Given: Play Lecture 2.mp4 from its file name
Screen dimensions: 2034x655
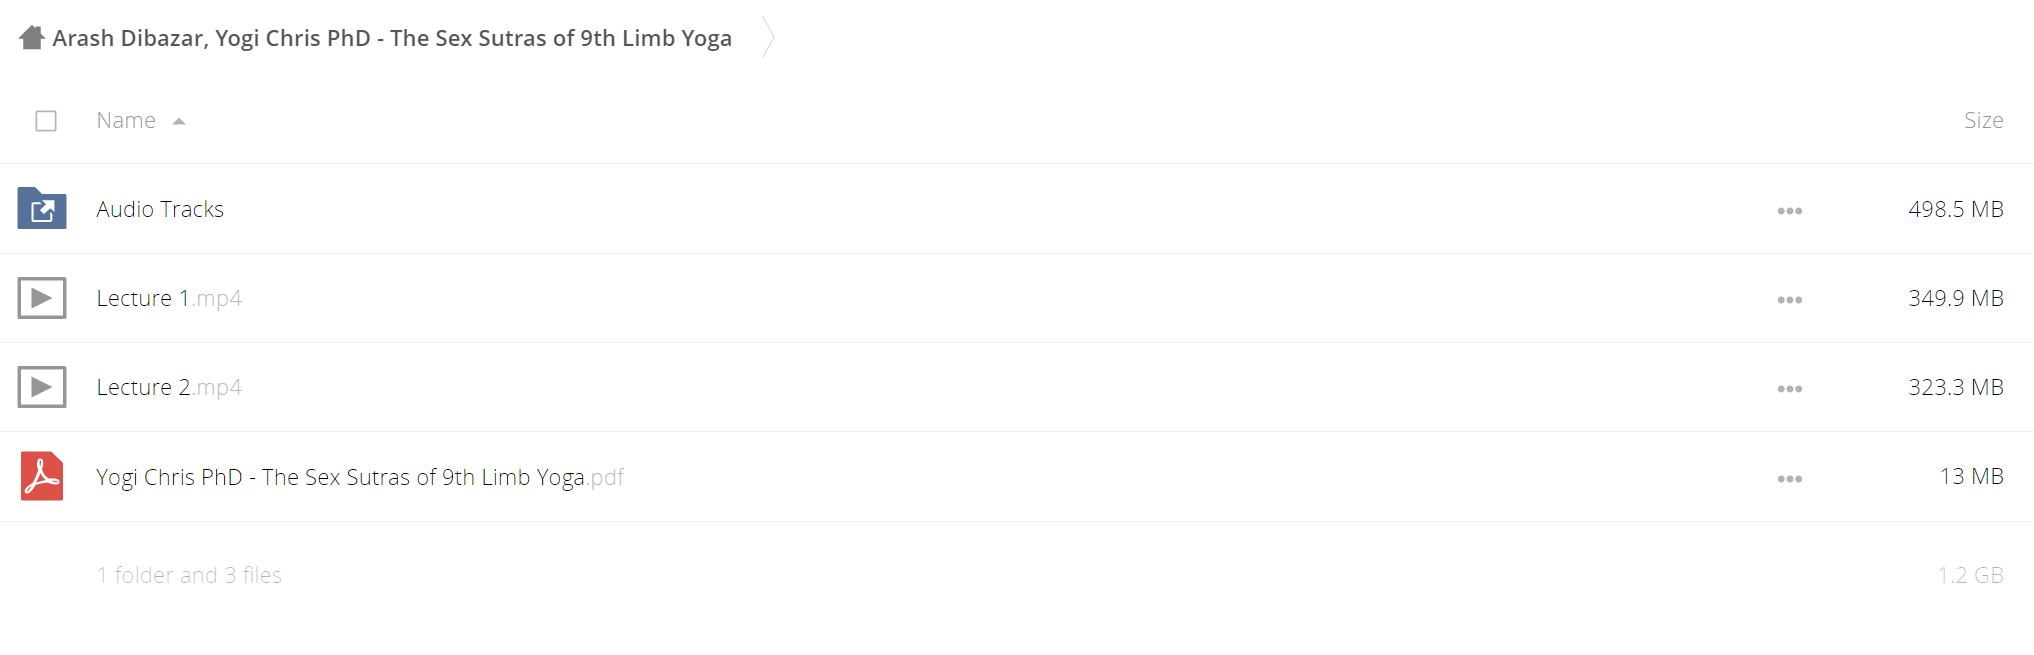Looking at the screenshot, I should point(169,387).
